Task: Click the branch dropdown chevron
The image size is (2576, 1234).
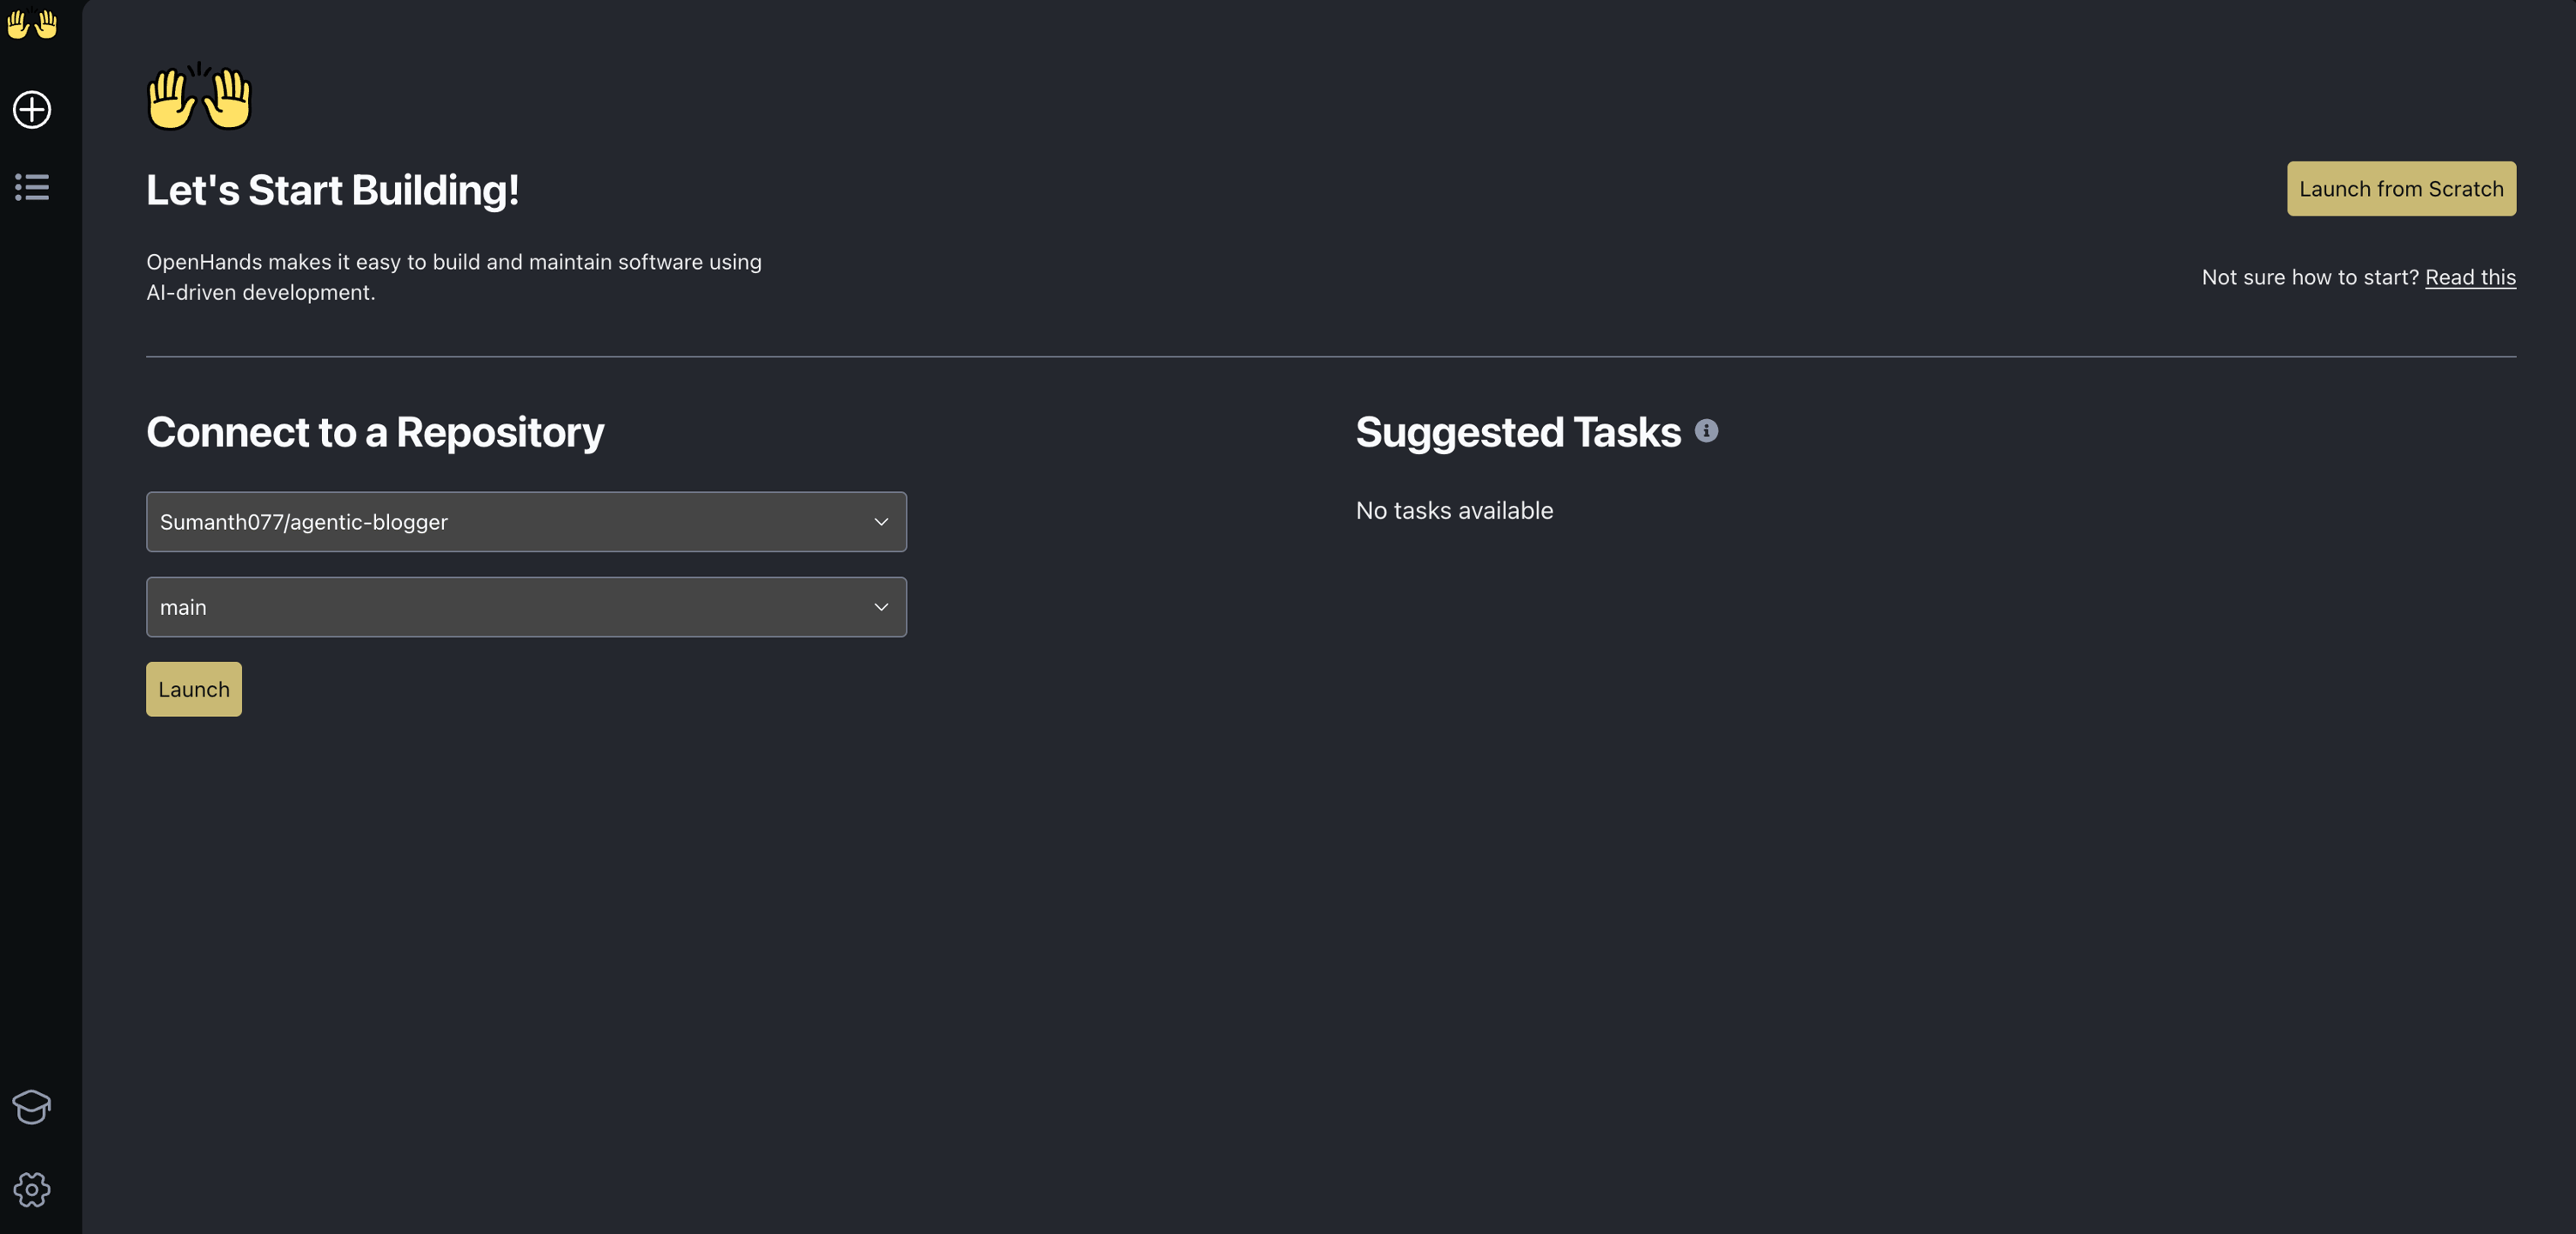Action: click(881, 606)
